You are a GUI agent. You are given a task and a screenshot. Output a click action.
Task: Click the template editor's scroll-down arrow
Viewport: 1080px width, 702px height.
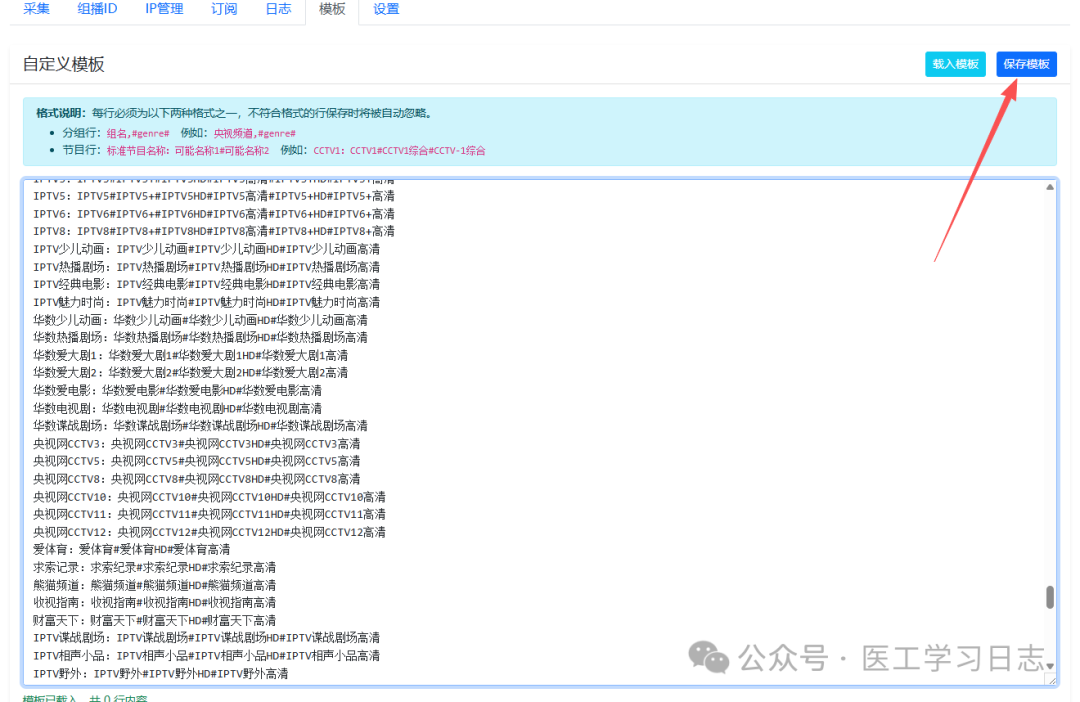point(1050,666)
